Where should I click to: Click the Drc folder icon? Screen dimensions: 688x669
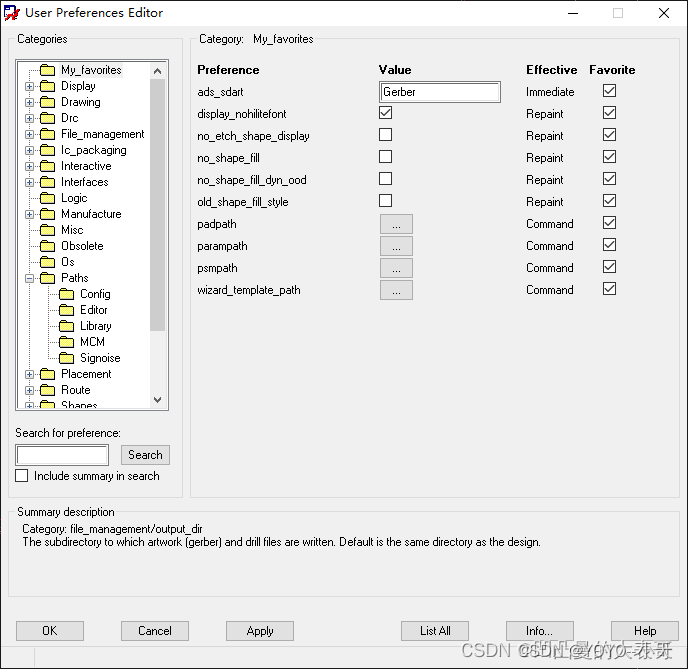pos(47,118)
